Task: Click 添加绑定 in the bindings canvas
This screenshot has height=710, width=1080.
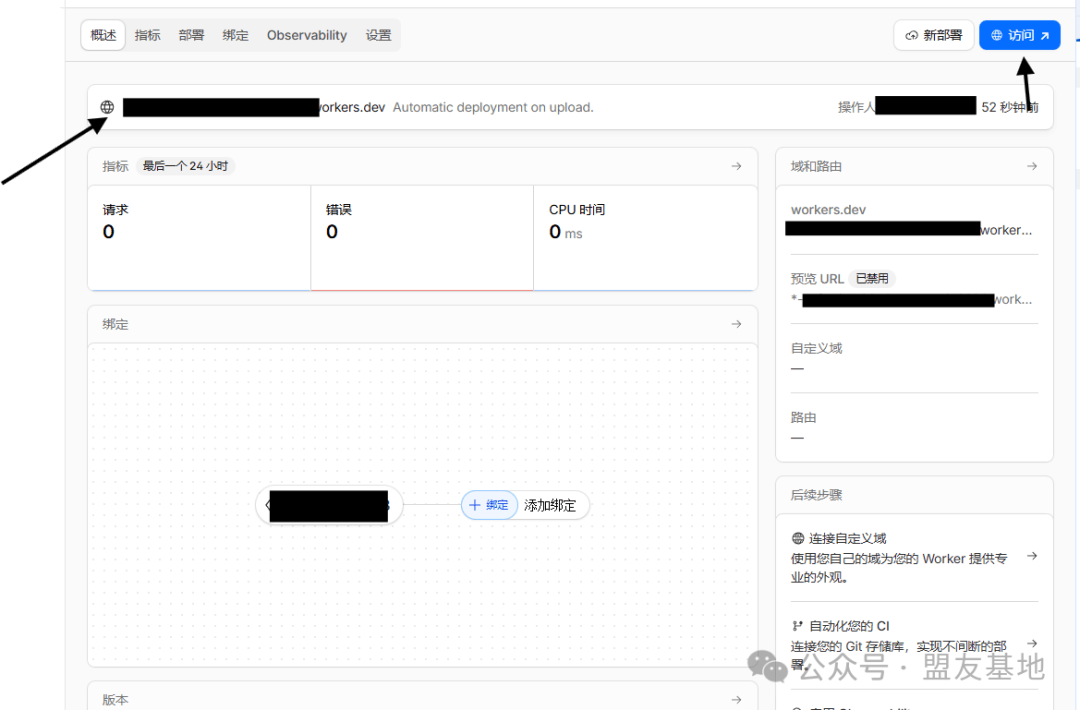Action: click(550, 505)
